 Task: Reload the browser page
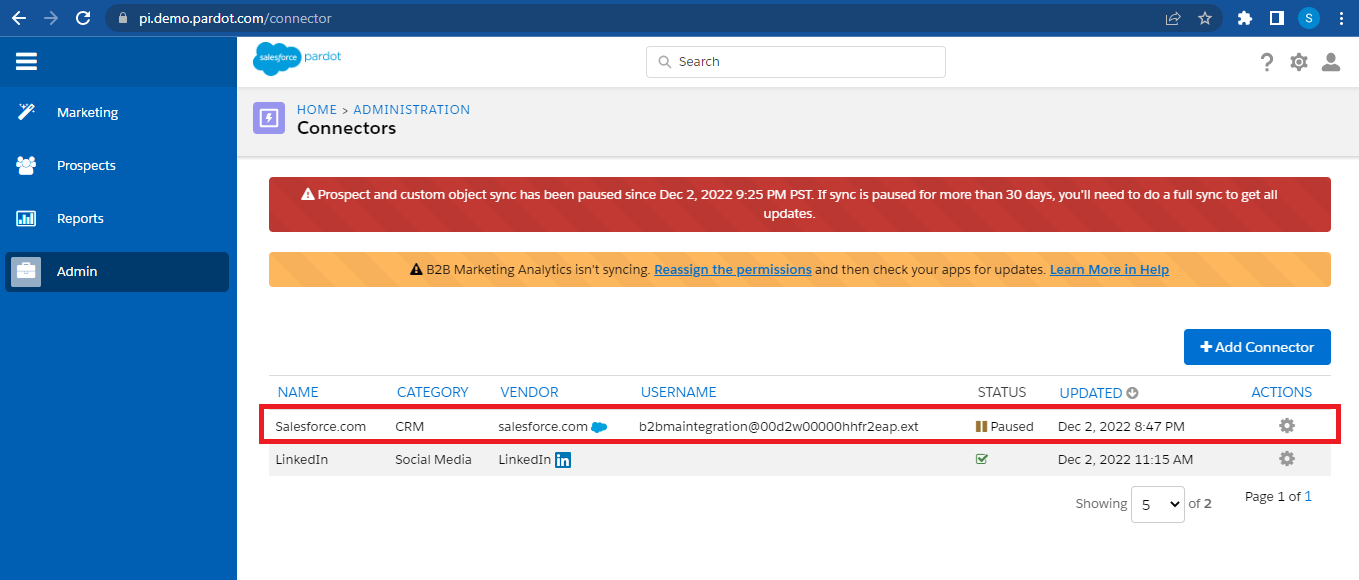(83, 18)
